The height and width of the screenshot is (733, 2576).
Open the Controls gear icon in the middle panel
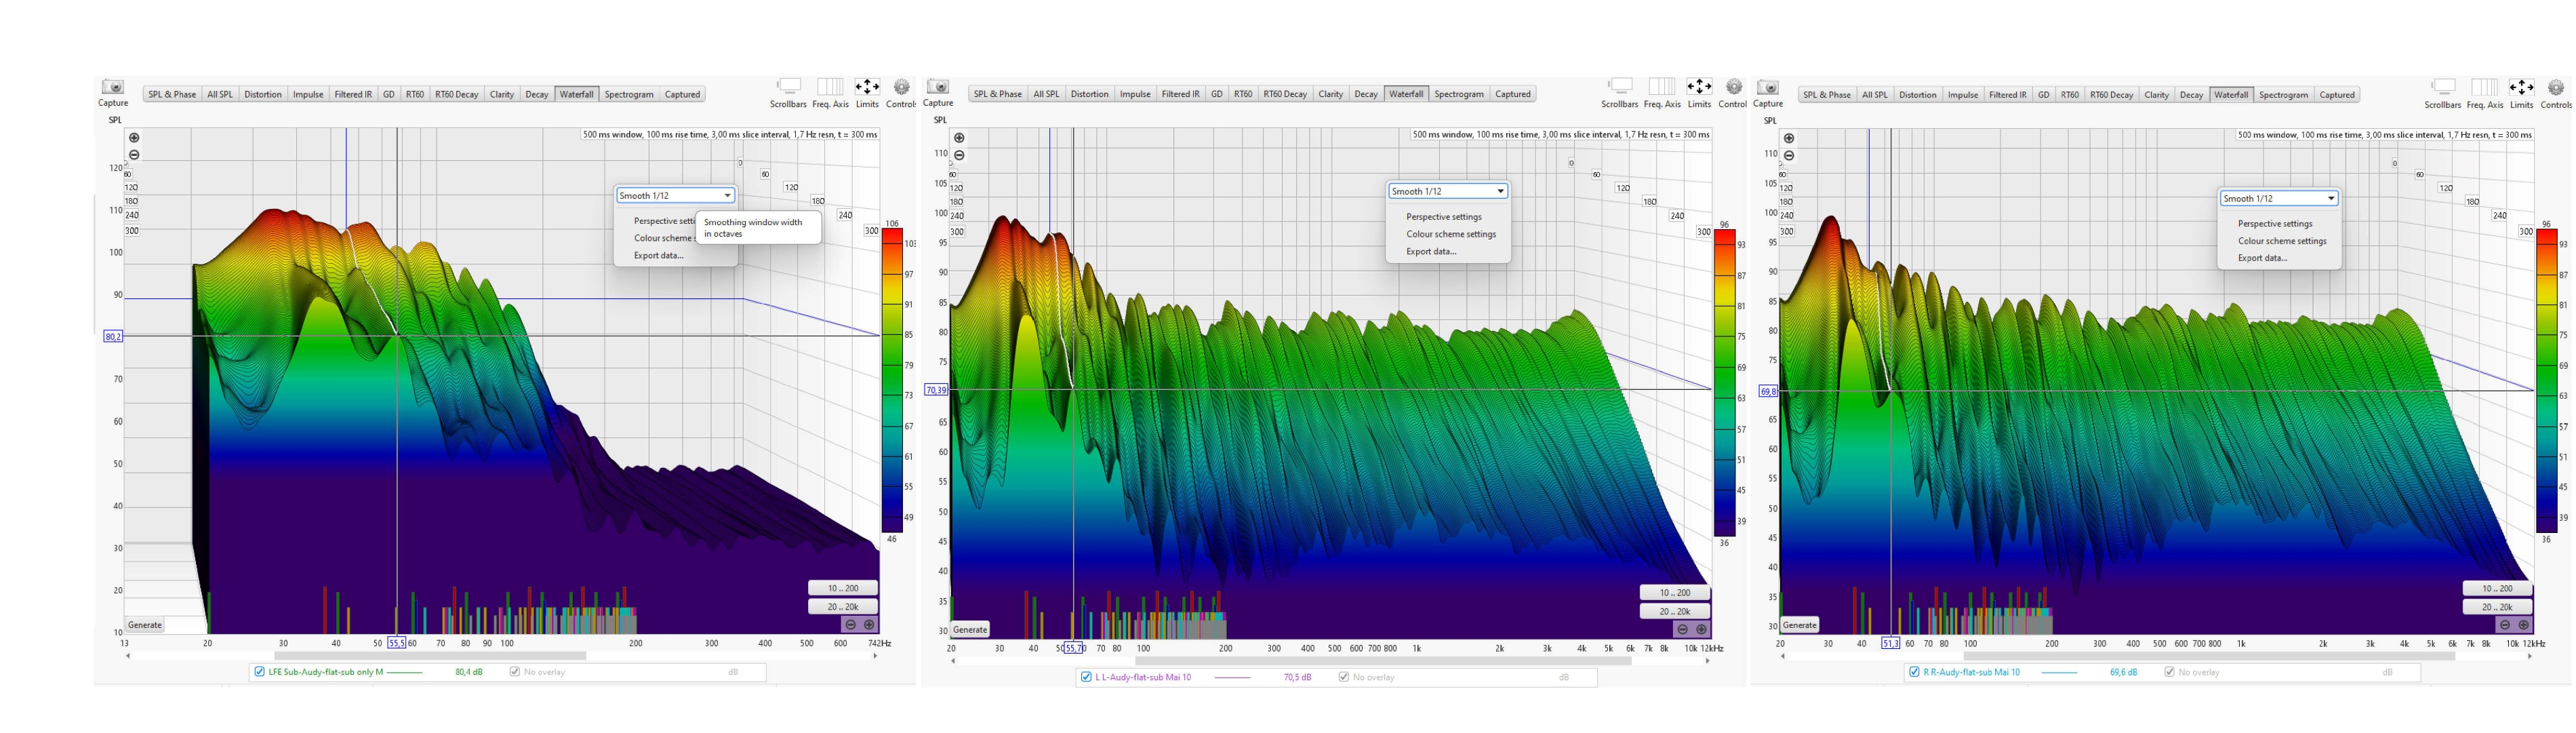click(1734, 86)
